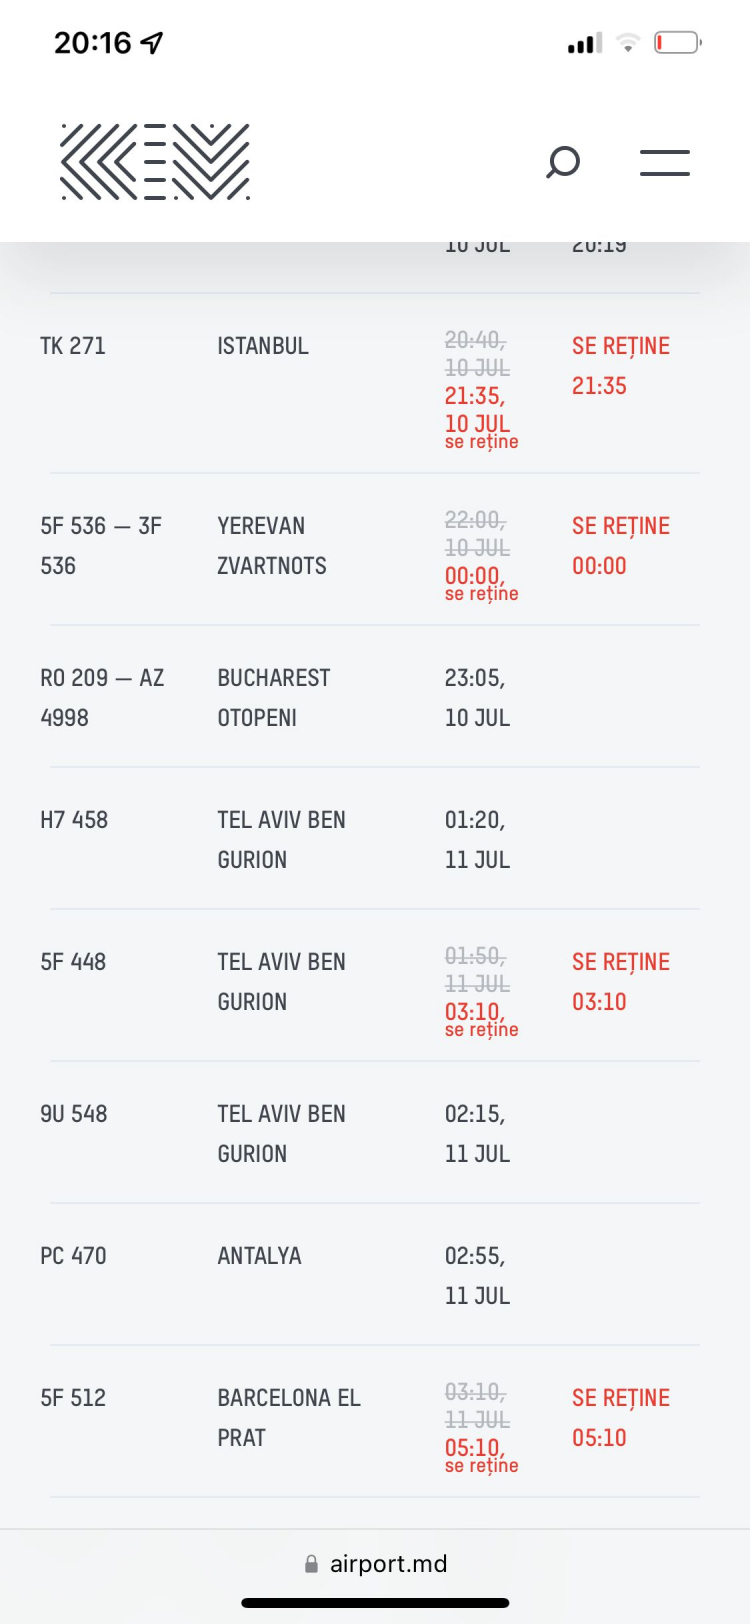750x1624 pixels.
Task: Tap BUCHAREST OTOPENI destination
Action: [x=274, y=698]
